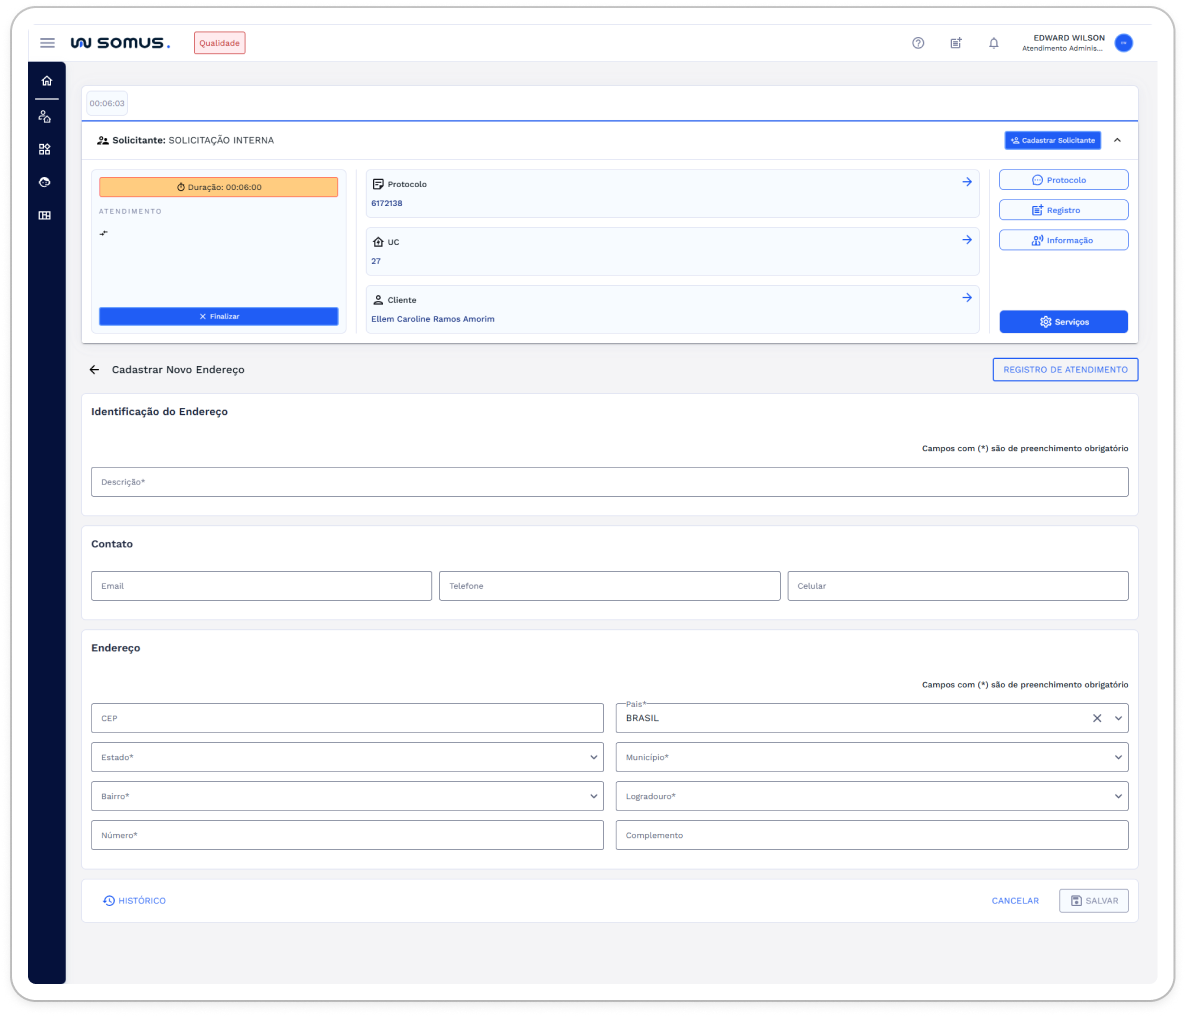
Task: Open the Histórico link
Action: click(135, 901)
